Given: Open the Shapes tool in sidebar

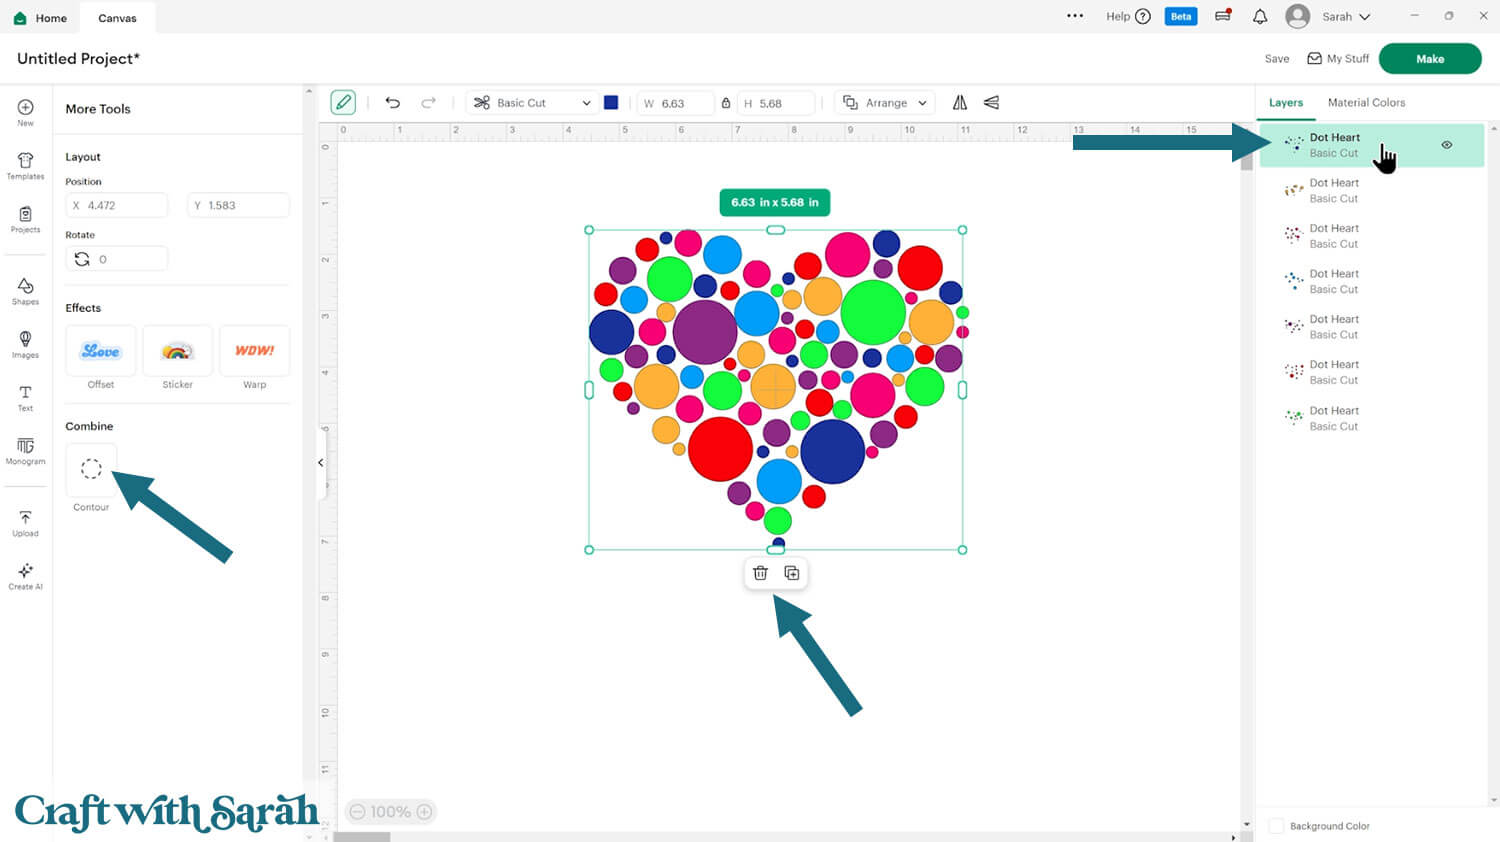Looking at the screenshot, I should coord(25,291).
